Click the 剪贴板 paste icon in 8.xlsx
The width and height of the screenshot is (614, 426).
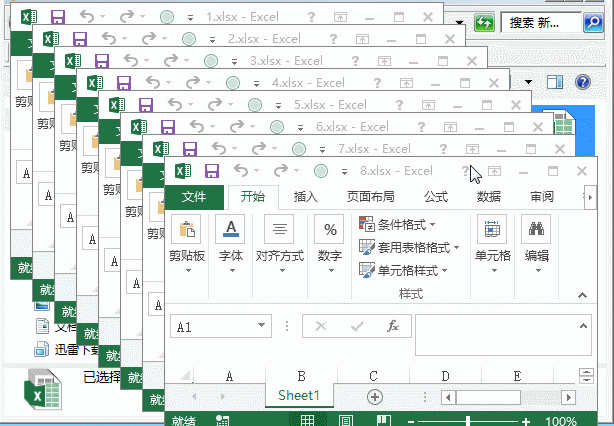point(186,229)
